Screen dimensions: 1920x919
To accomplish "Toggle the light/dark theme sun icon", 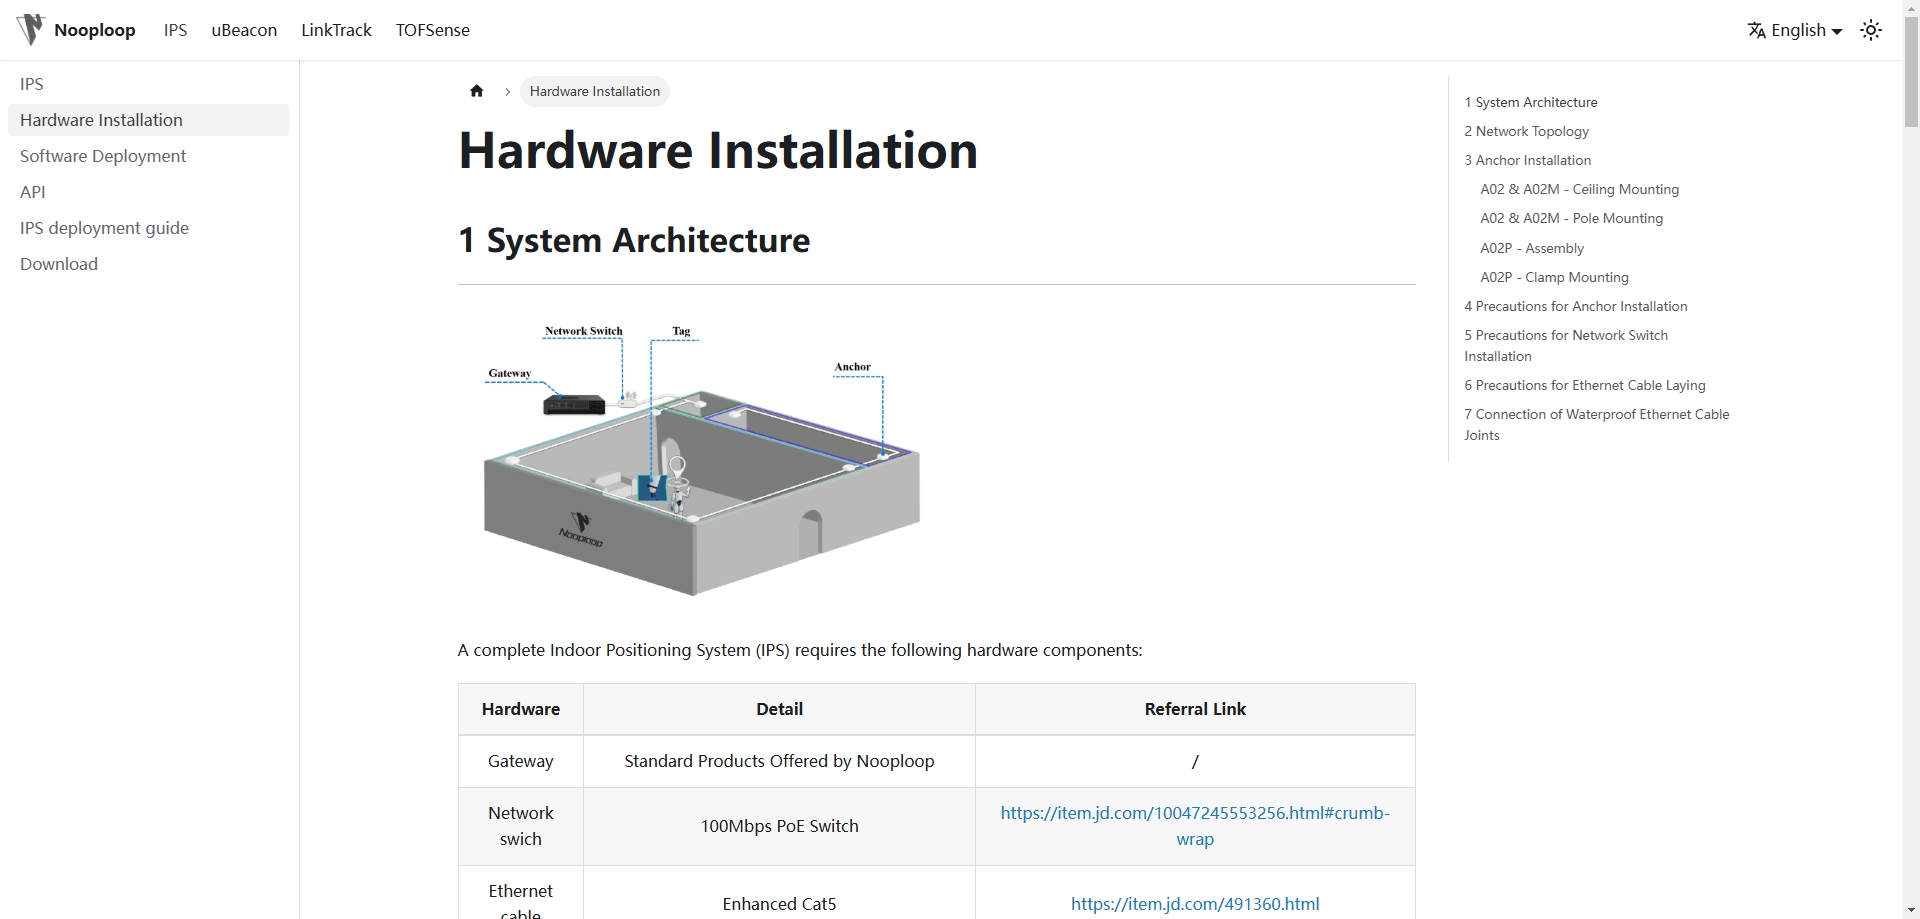I will point(1871,30).
